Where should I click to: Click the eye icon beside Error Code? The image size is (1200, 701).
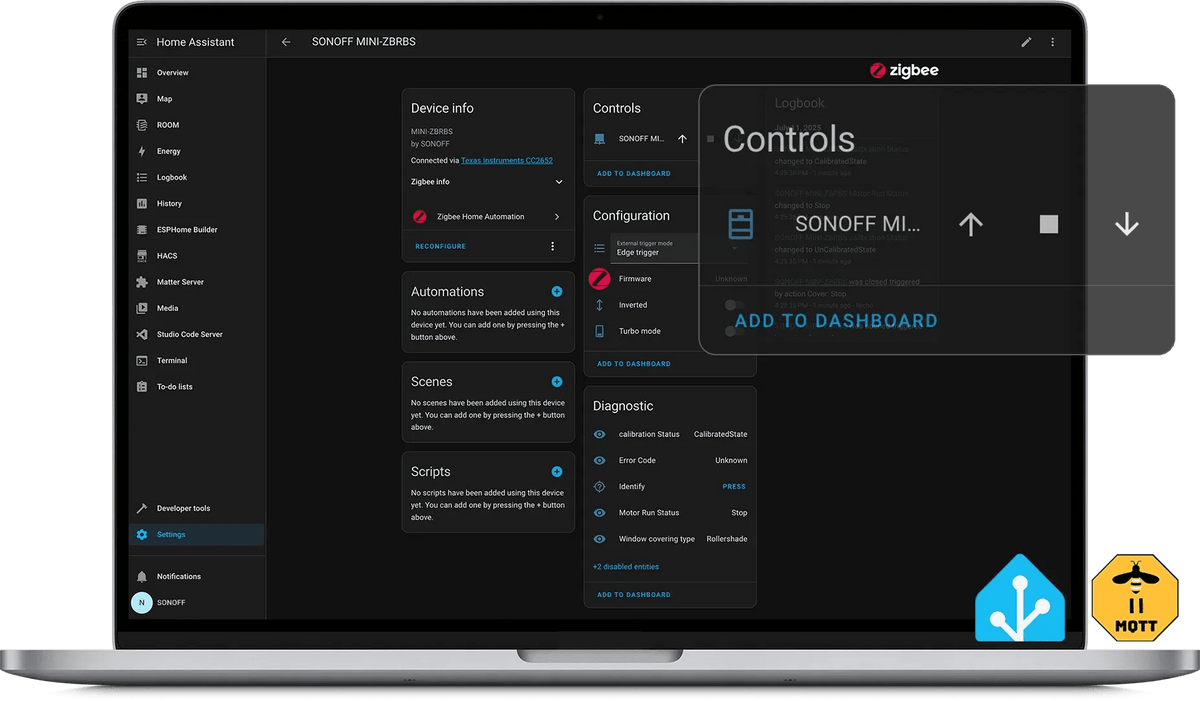click(x=600, y=460)
